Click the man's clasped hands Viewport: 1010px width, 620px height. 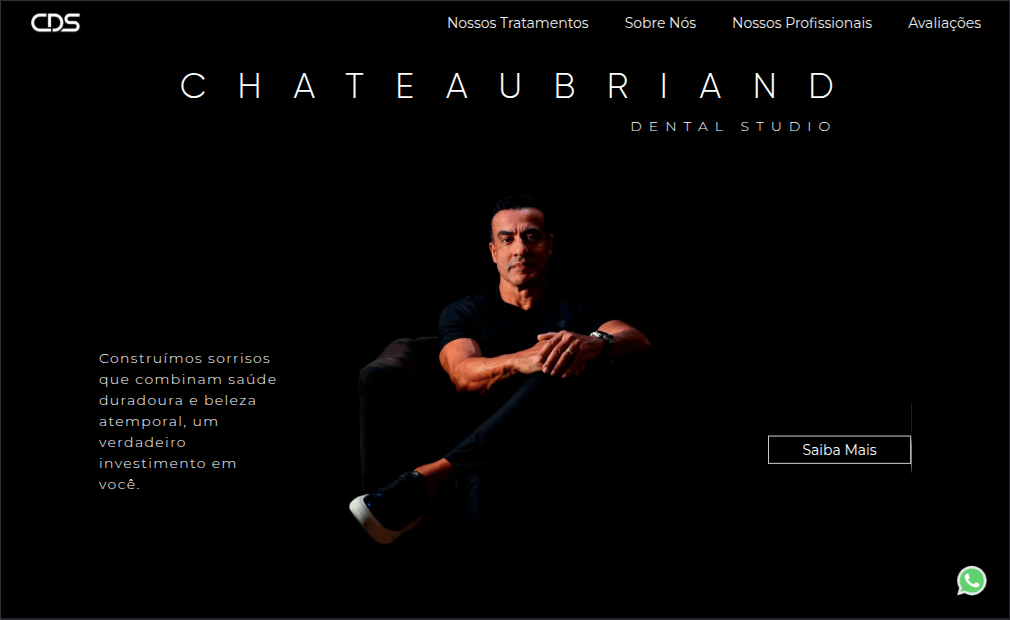point(567,353)
